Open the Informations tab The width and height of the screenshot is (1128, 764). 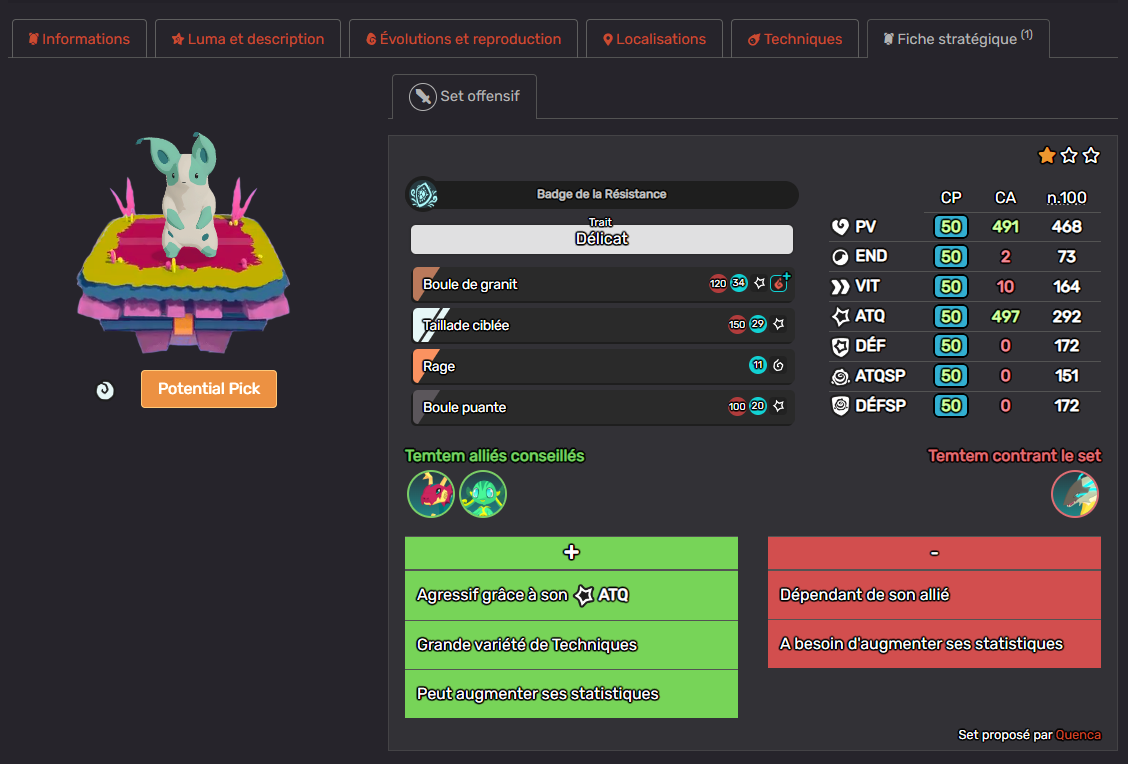coord(79,39)
